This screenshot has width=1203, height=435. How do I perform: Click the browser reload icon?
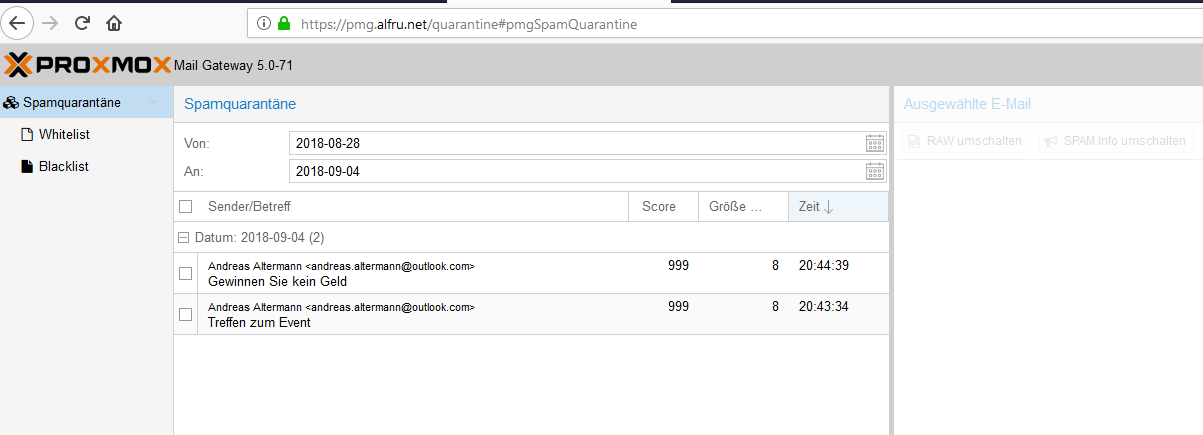click(83, 22)
